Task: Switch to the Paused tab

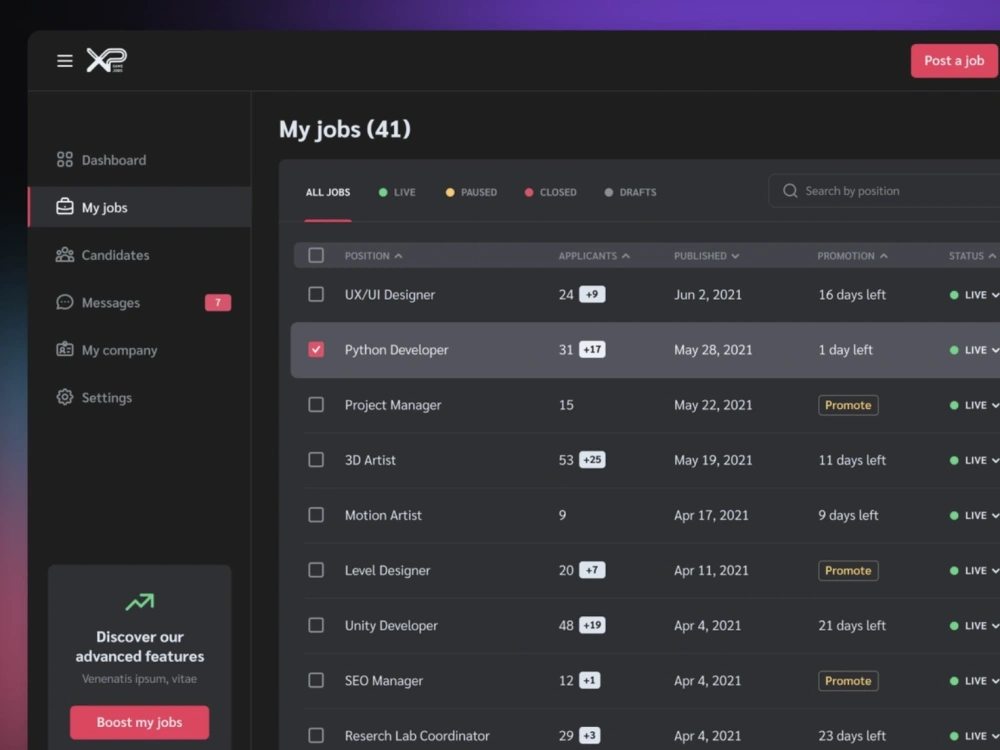Action: (471, 192)
